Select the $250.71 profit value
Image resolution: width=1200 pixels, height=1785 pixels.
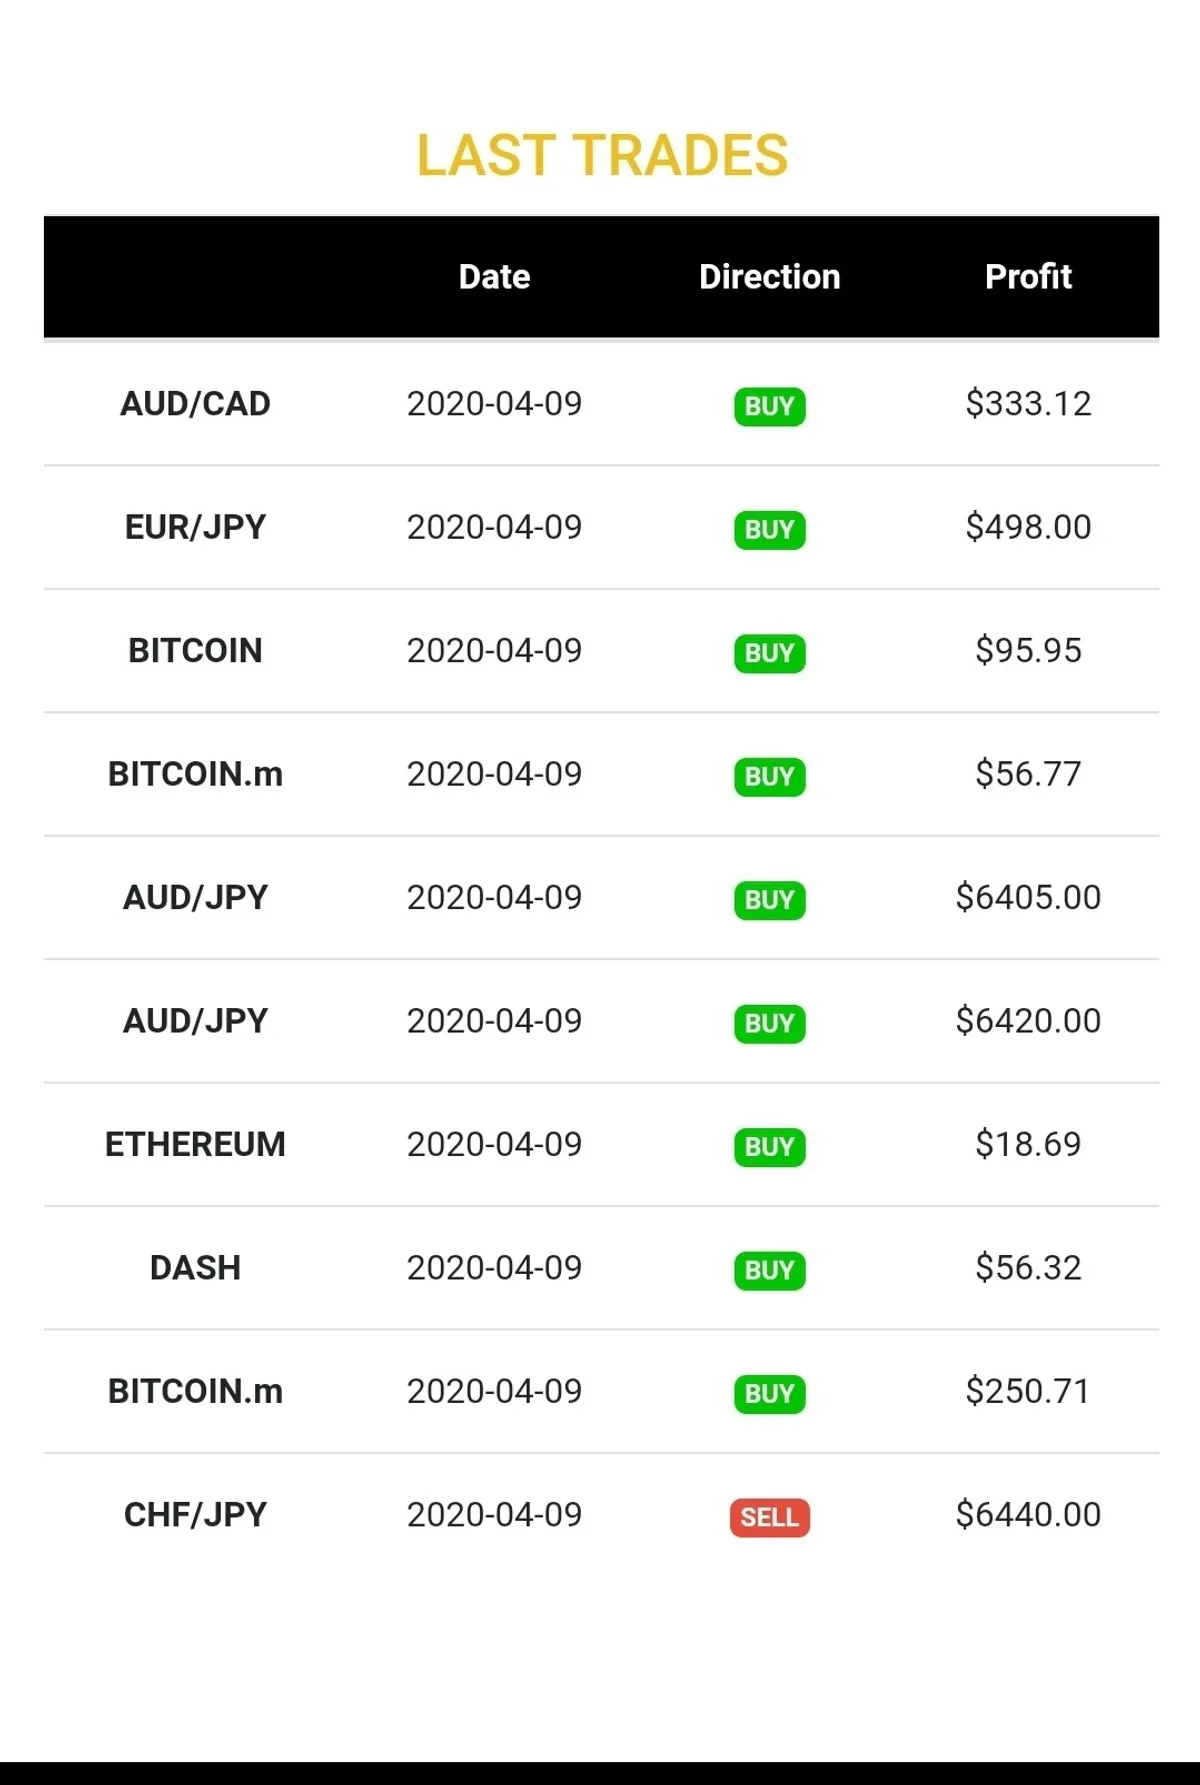1028,1391
